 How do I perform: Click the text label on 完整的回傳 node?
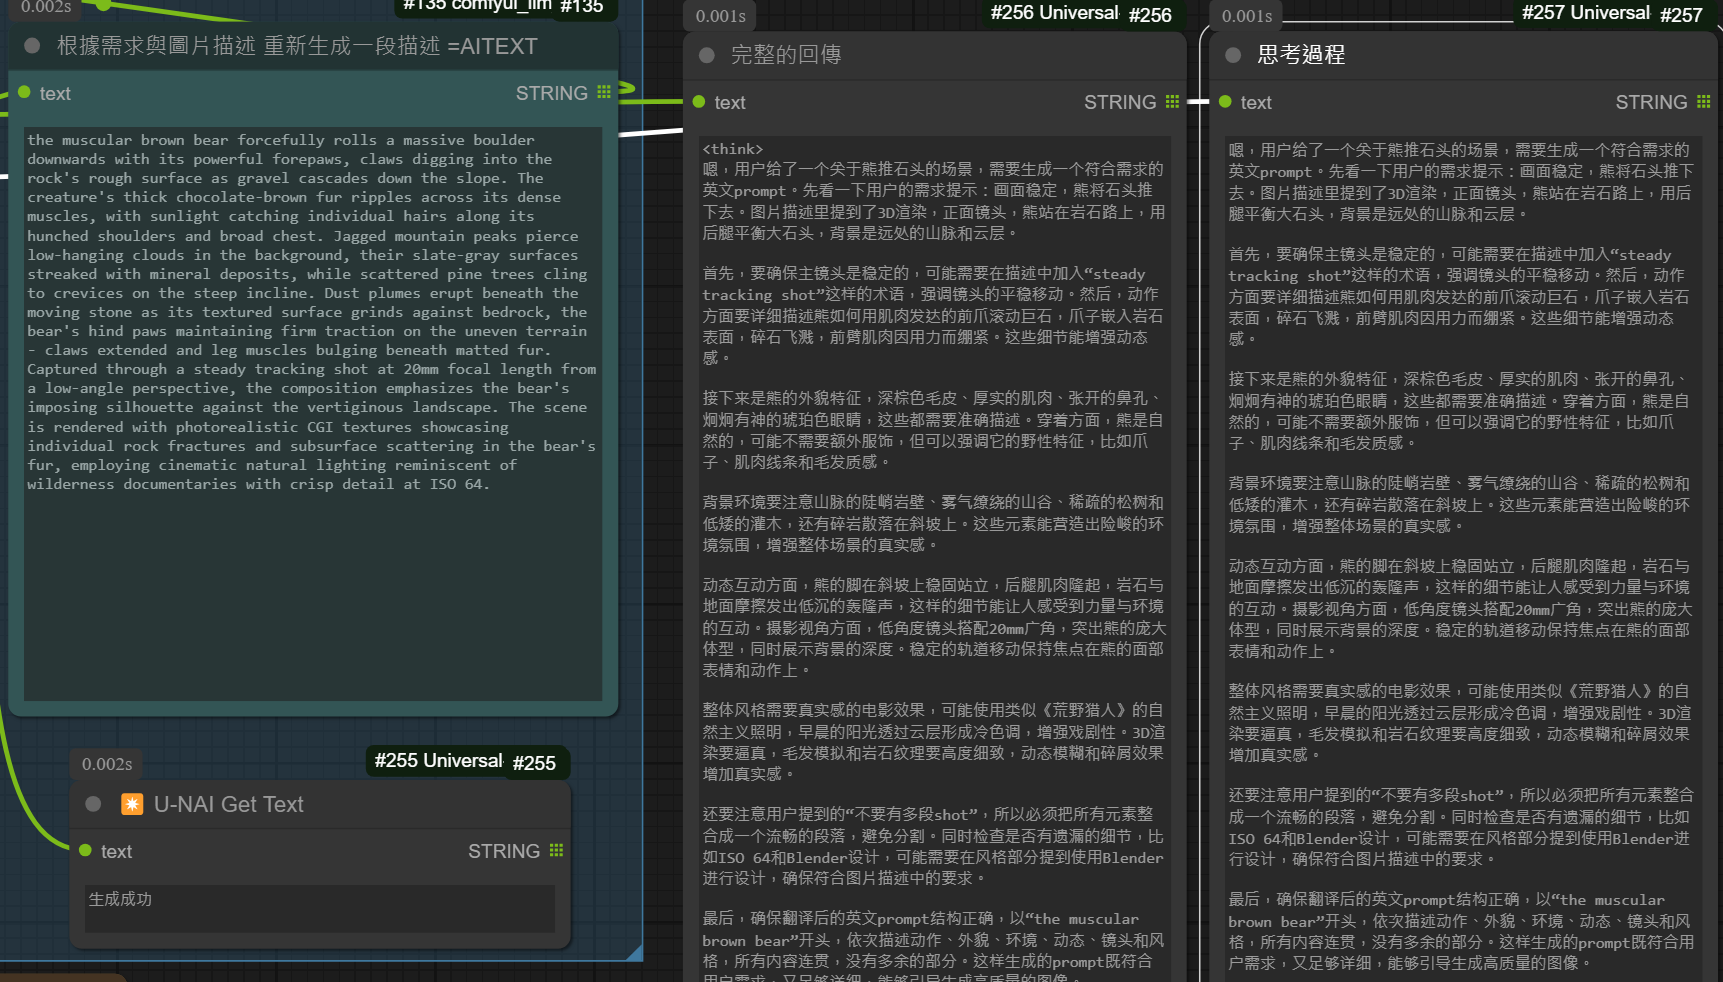[730, 102]
